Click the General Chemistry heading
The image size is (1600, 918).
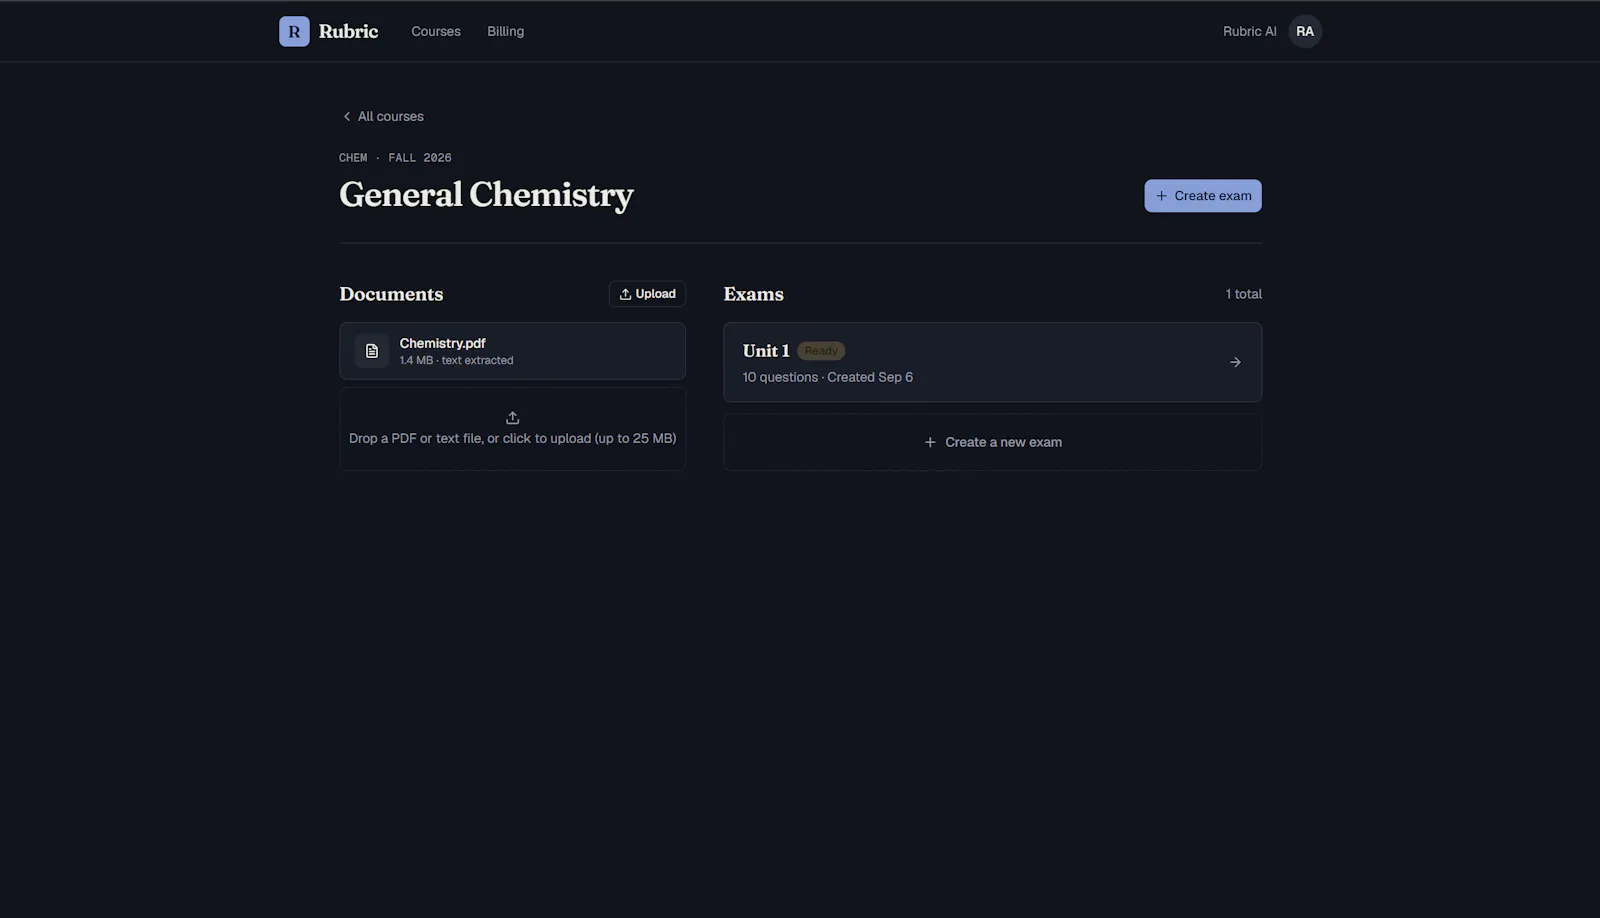[x=486, y=195]
